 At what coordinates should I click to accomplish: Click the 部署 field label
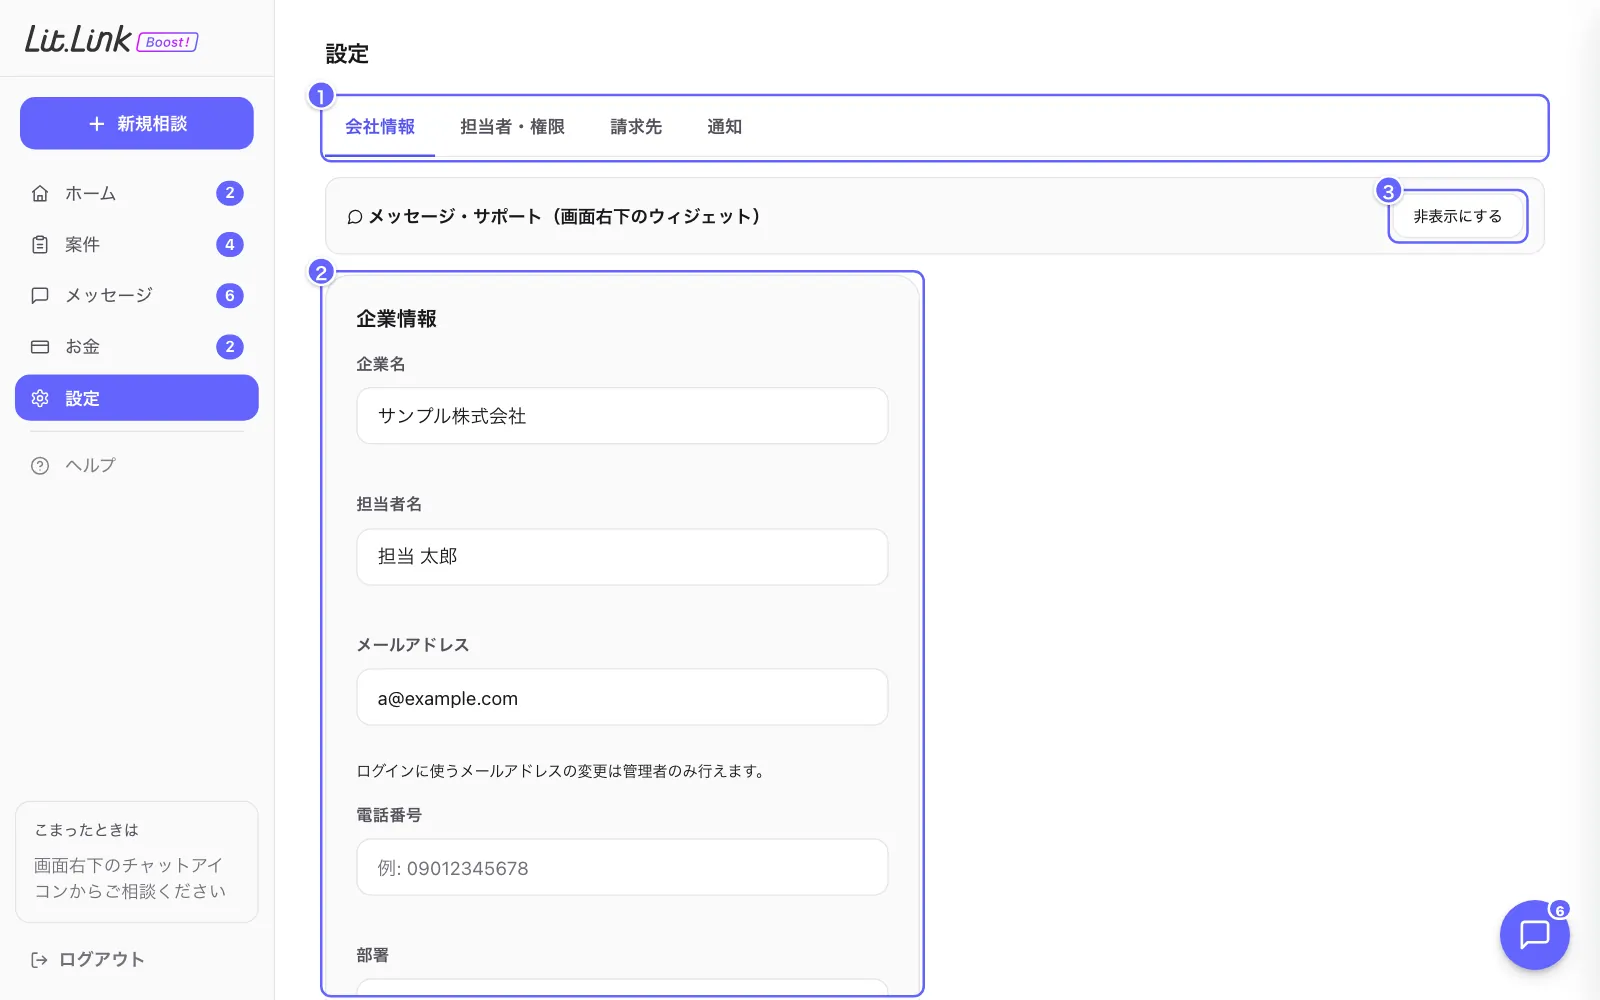coord(372,955)
